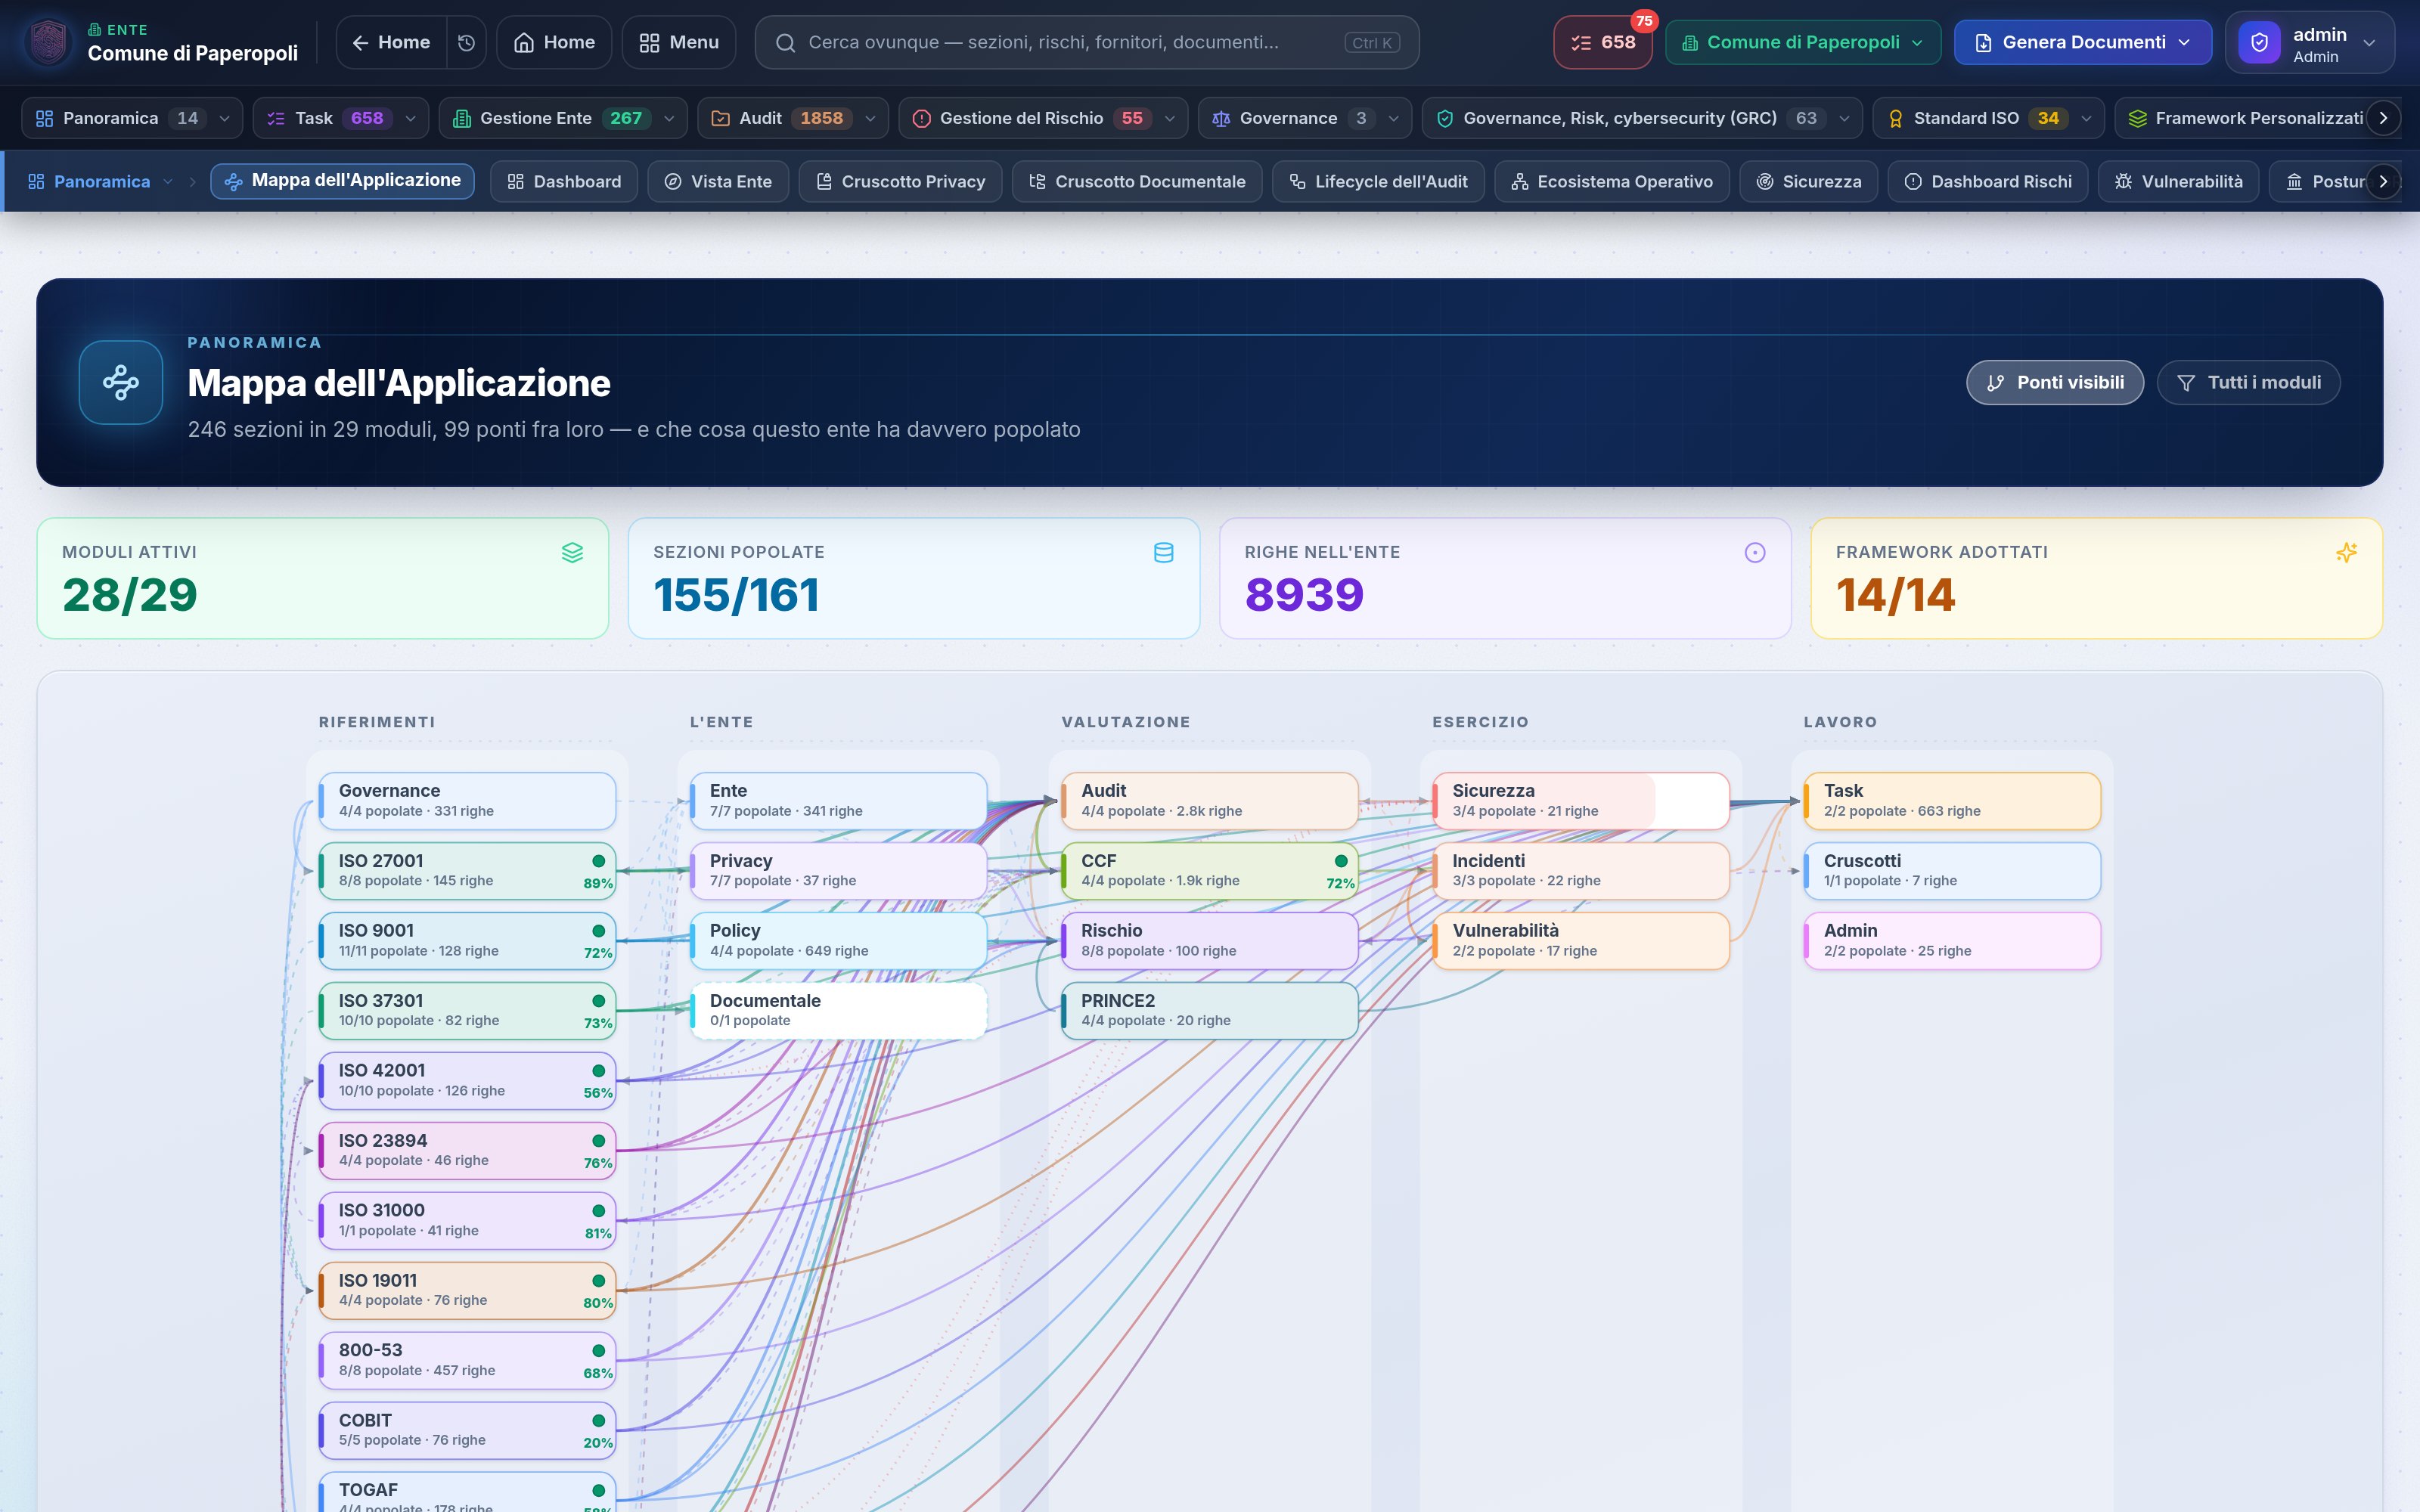Image resolution: width=2420 pixels, height=1512 pixels.
Task: Show more tabs in the Panoramica row
Action: point(2383,181)
